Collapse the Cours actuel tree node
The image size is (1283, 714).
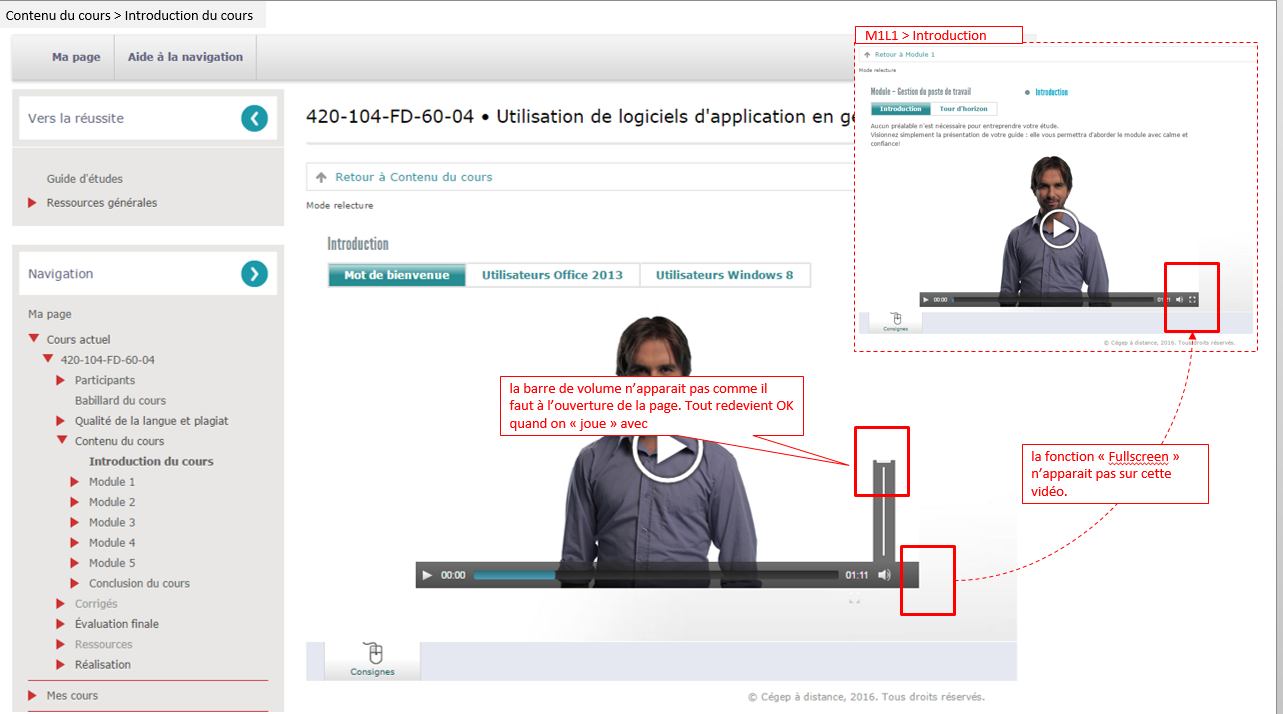pos(34,339)
